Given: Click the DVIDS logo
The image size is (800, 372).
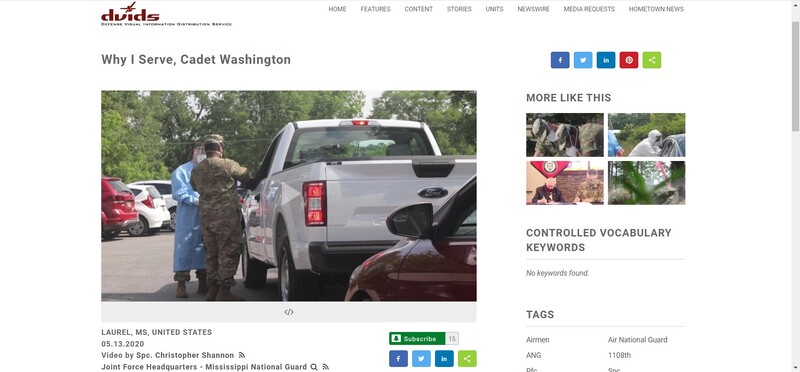Looking at the screenshot, I should pos(166,14).
